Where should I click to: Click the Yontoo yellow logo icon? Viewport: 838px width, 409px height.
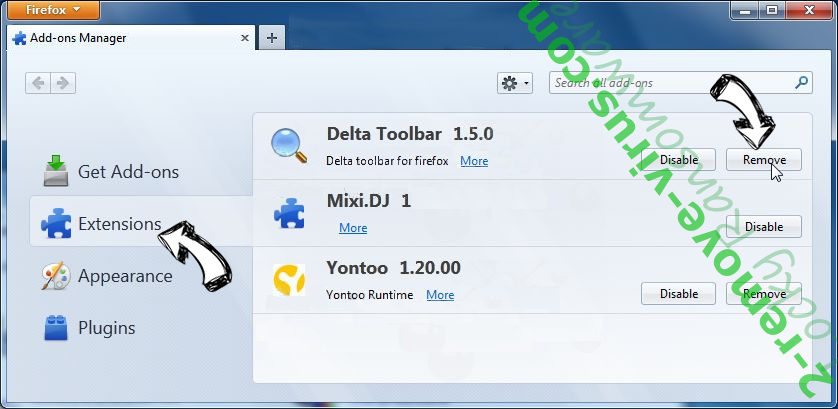(x=289, y=280)
